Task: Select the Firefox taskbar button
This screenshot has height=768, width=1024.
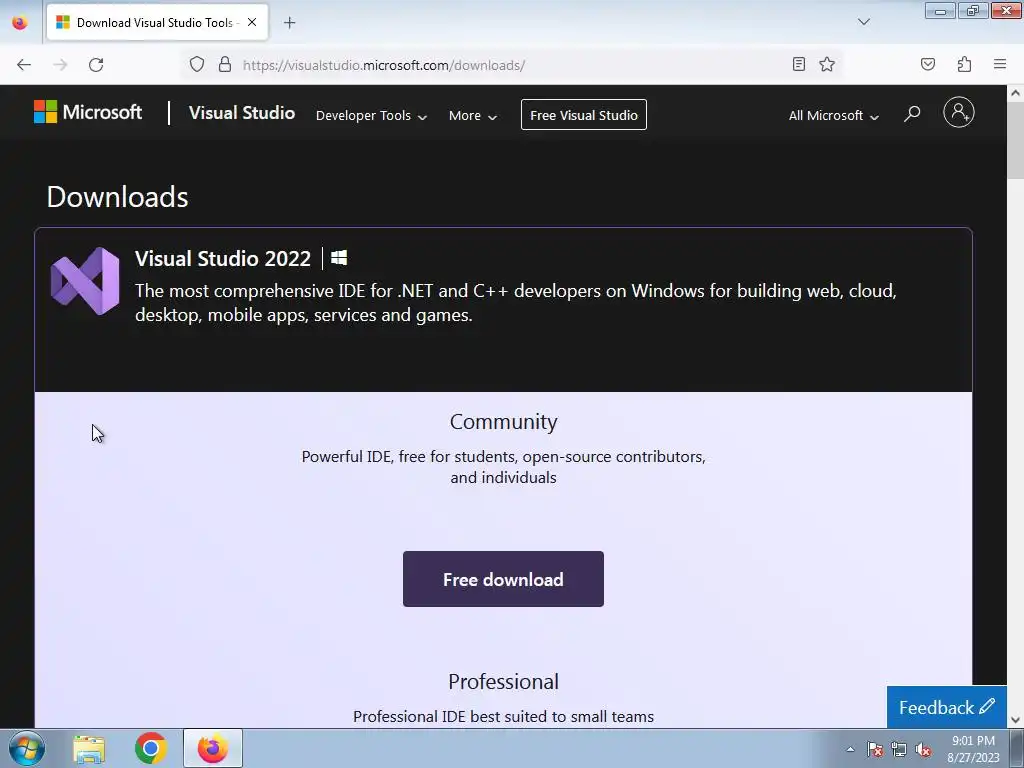Action: click(x=213, y=748)
